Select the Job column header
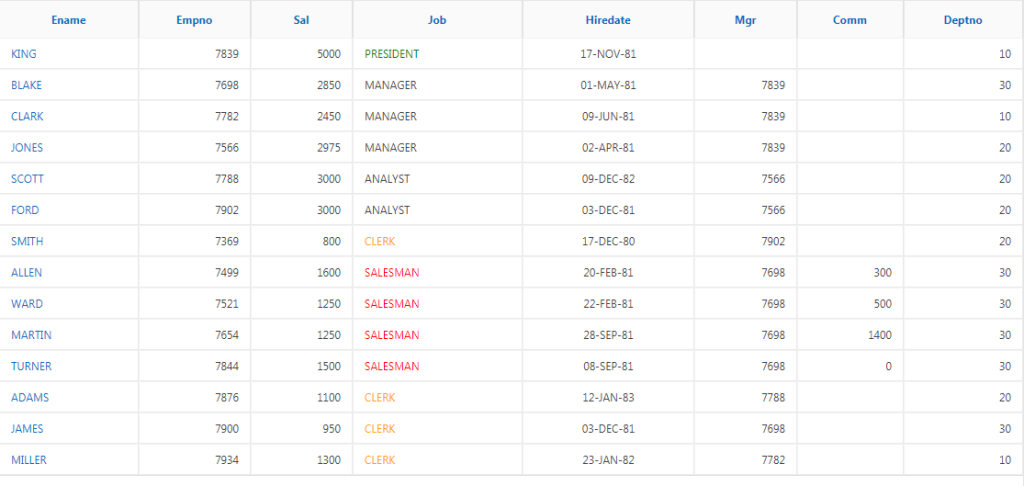 click(x=437, y=20)
